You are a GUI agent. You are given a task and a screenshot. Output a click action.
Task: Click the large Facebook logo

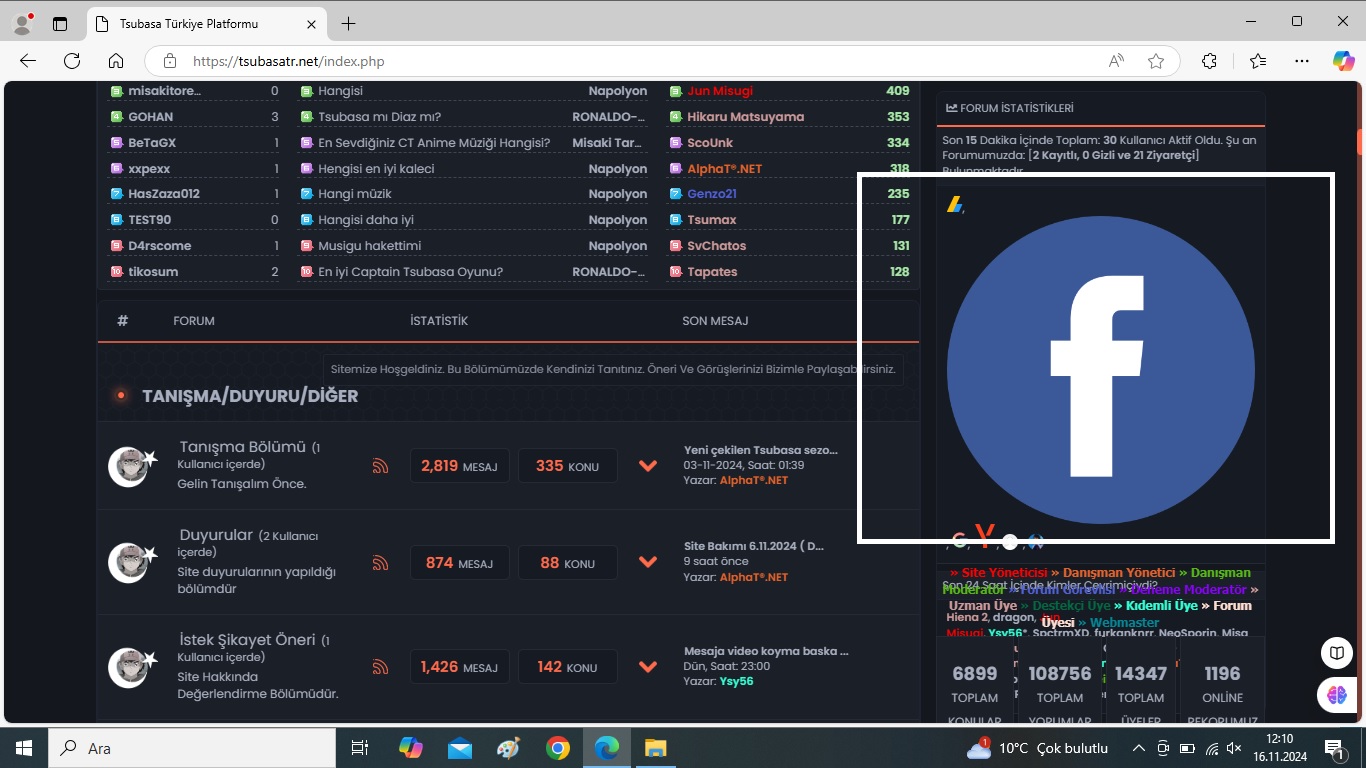1101,370
